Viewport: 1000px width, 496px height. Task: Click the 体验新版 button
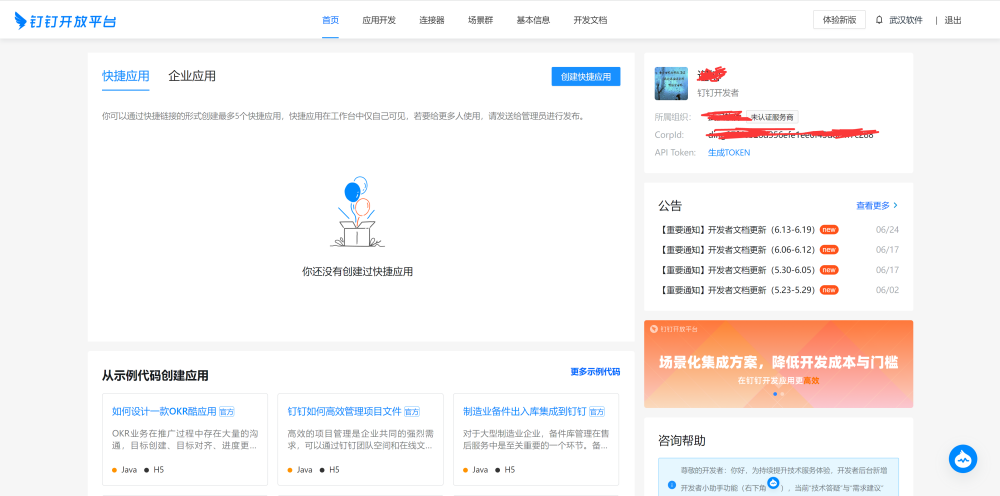click(x=839, y=20)
